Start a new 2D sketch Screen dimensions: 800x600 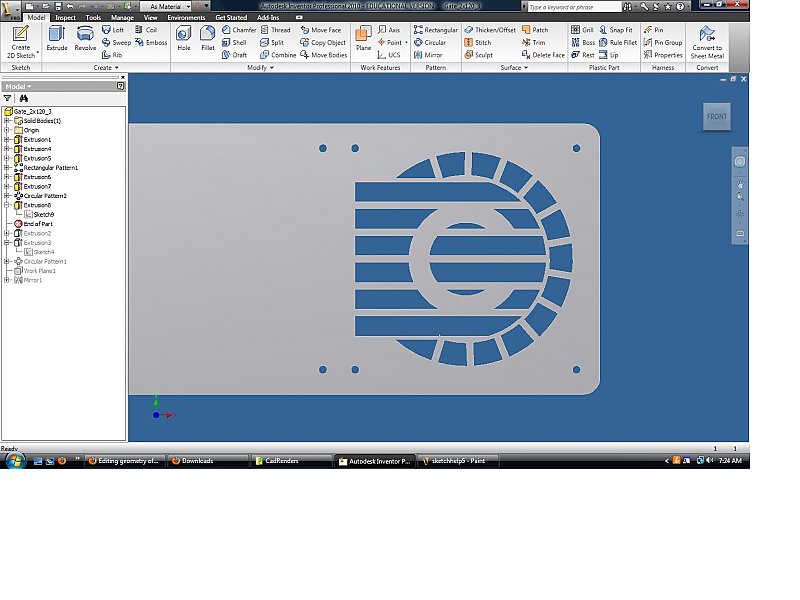(x=21, y=42)
